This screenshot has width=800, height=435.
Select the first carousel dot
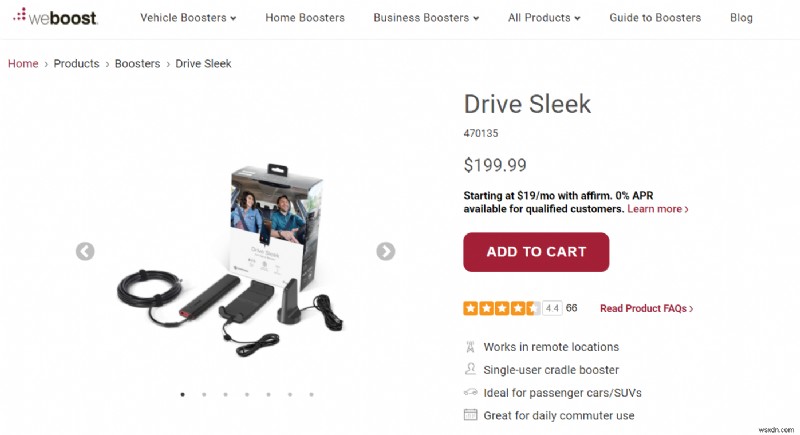(x=182, y=395)
